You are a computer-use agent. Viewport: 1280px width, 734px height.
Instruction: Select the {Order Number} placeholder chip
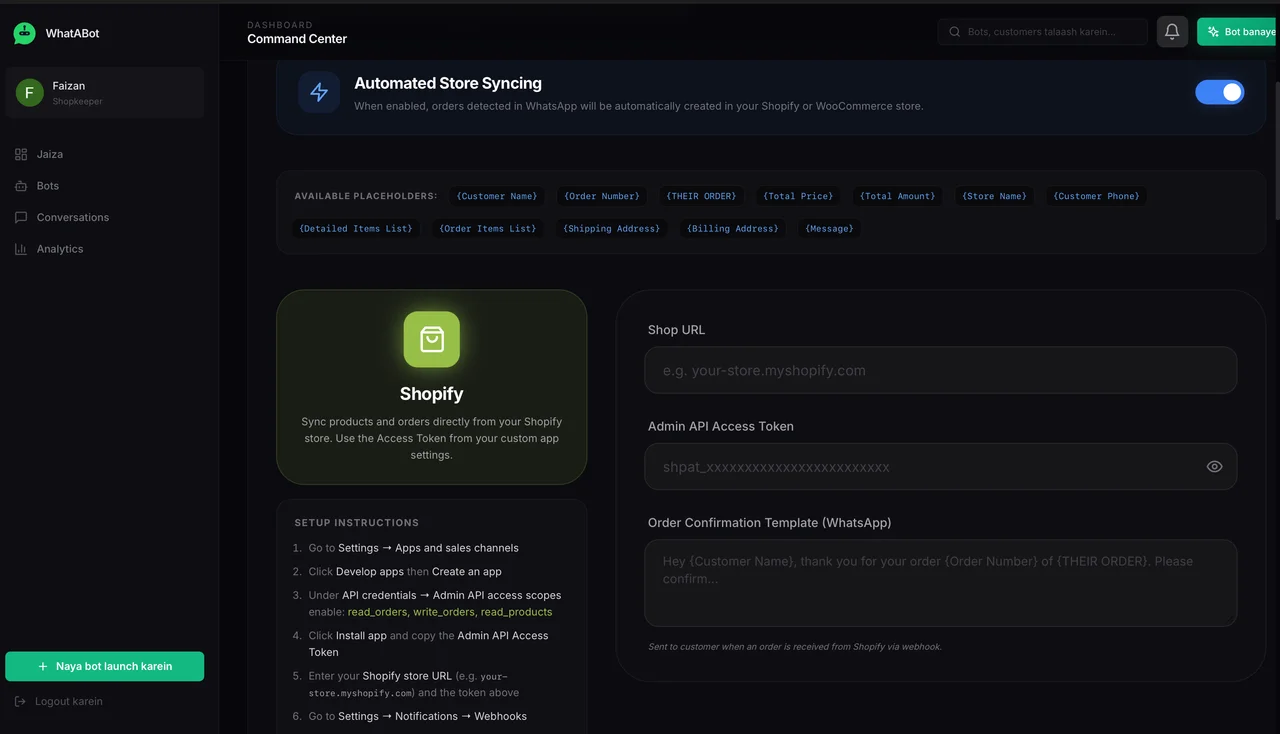coord(601,196)
